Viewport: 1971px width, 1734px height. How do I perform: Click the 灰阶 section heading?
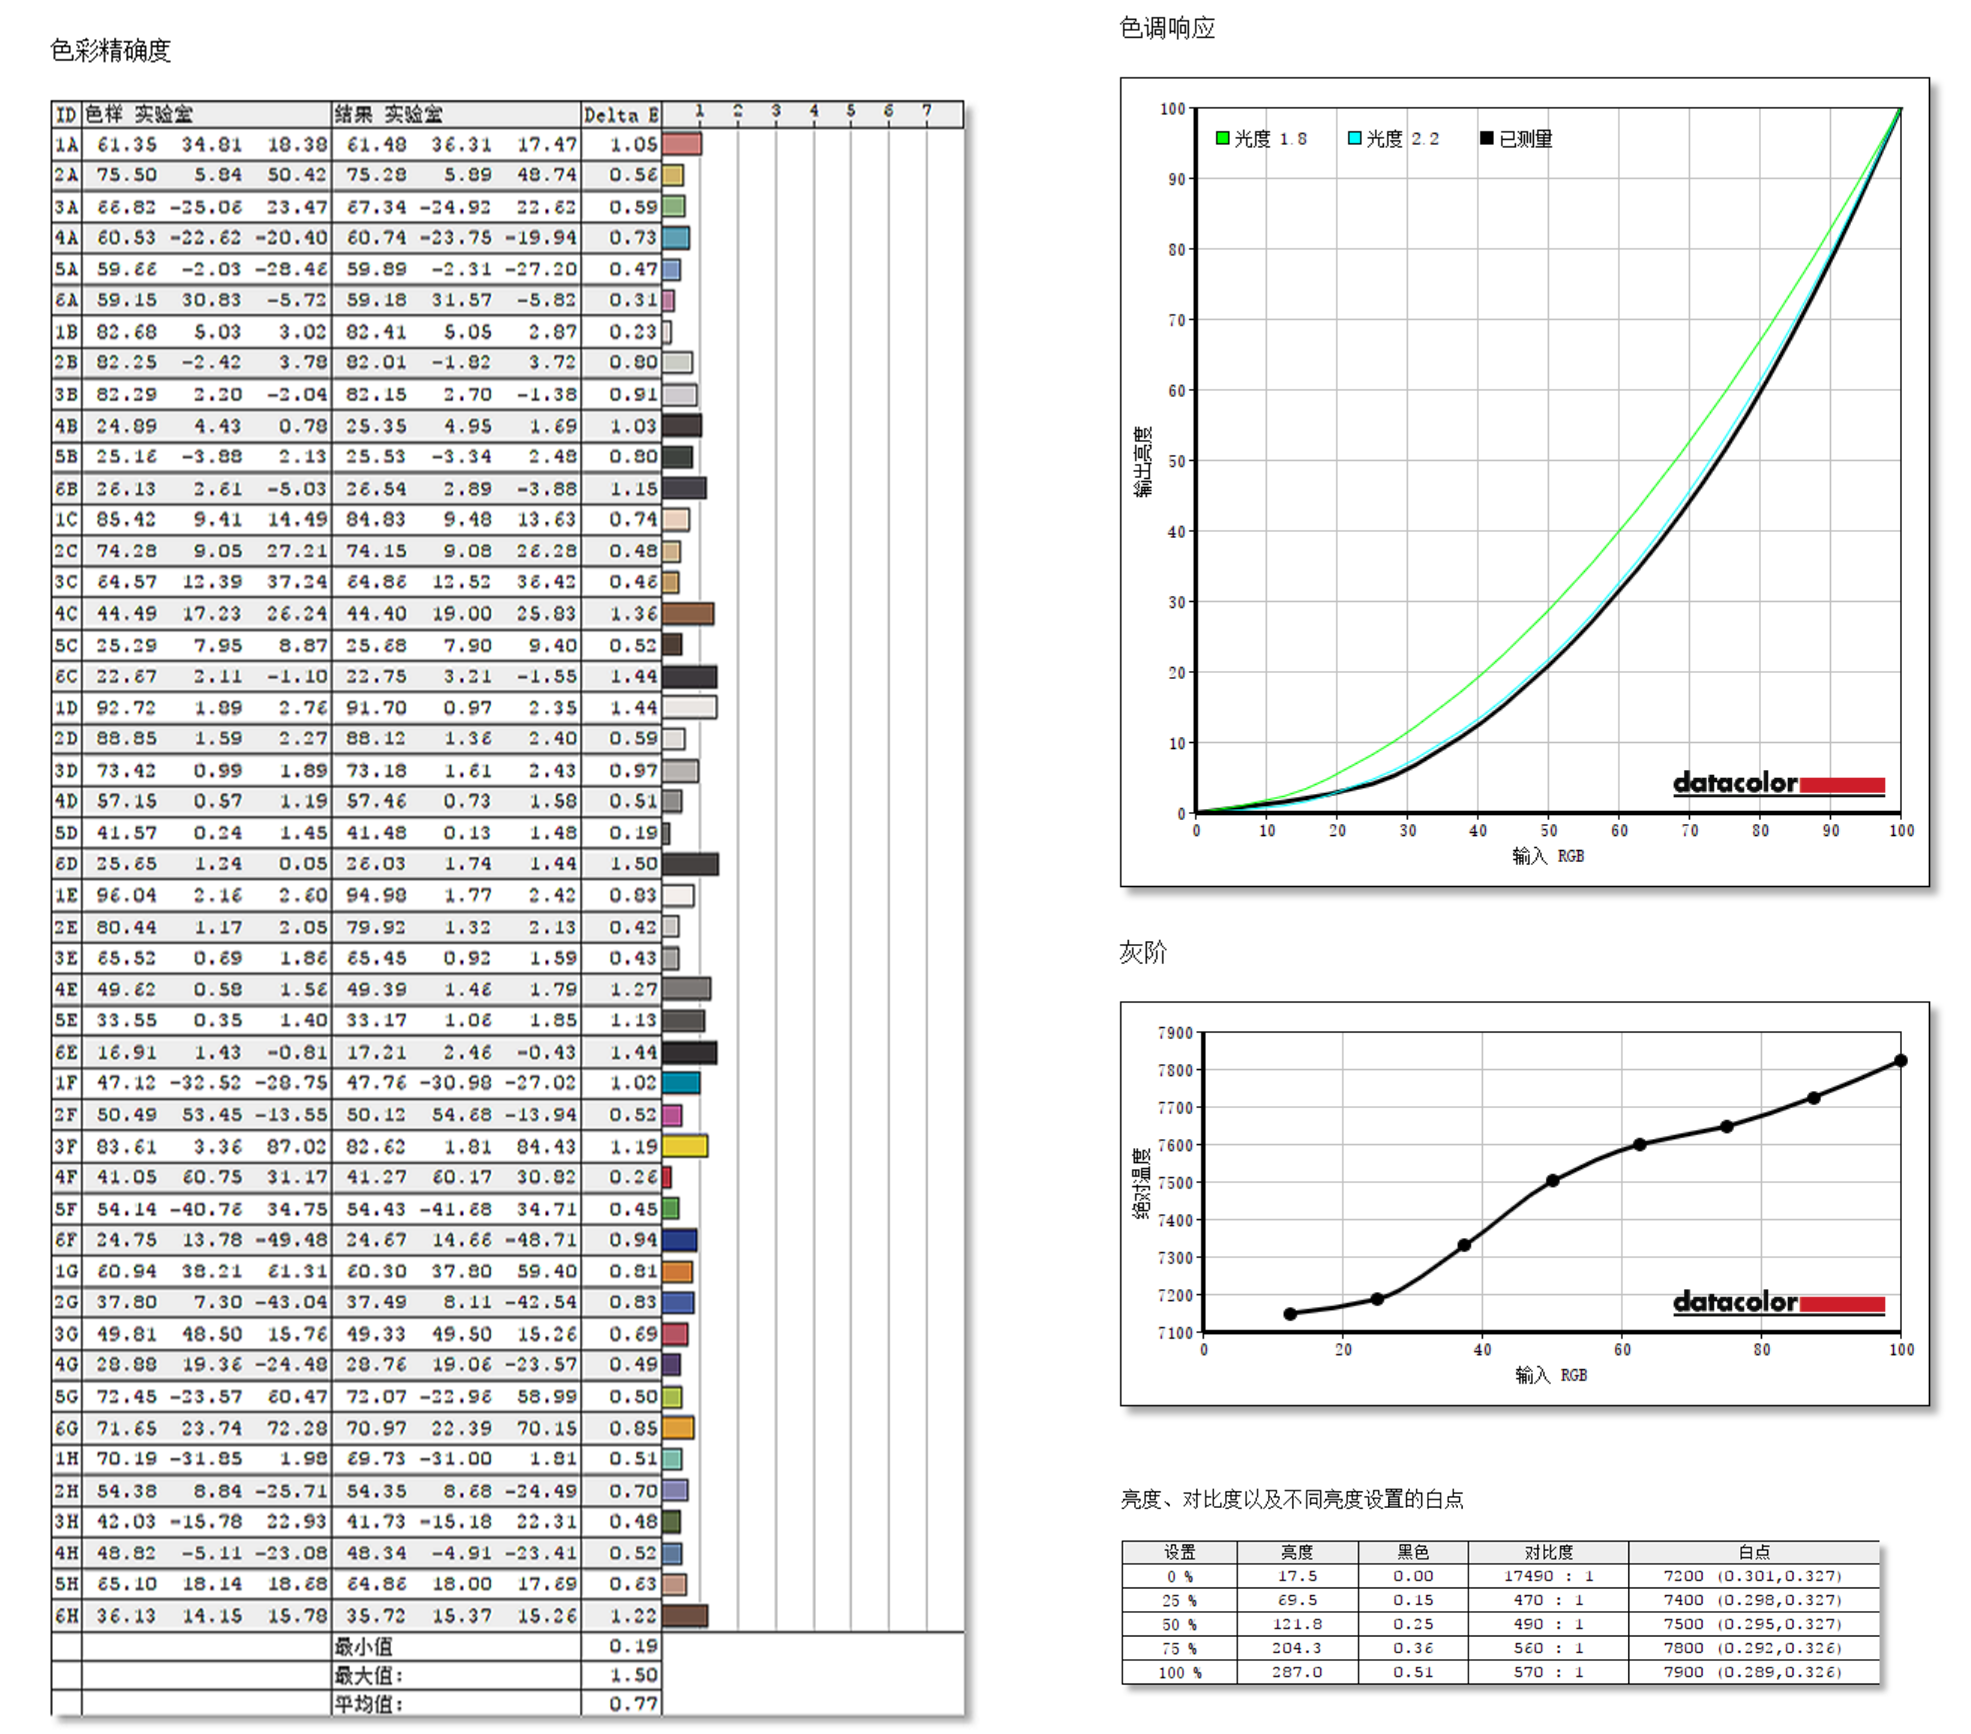(x=1142, y=952)
